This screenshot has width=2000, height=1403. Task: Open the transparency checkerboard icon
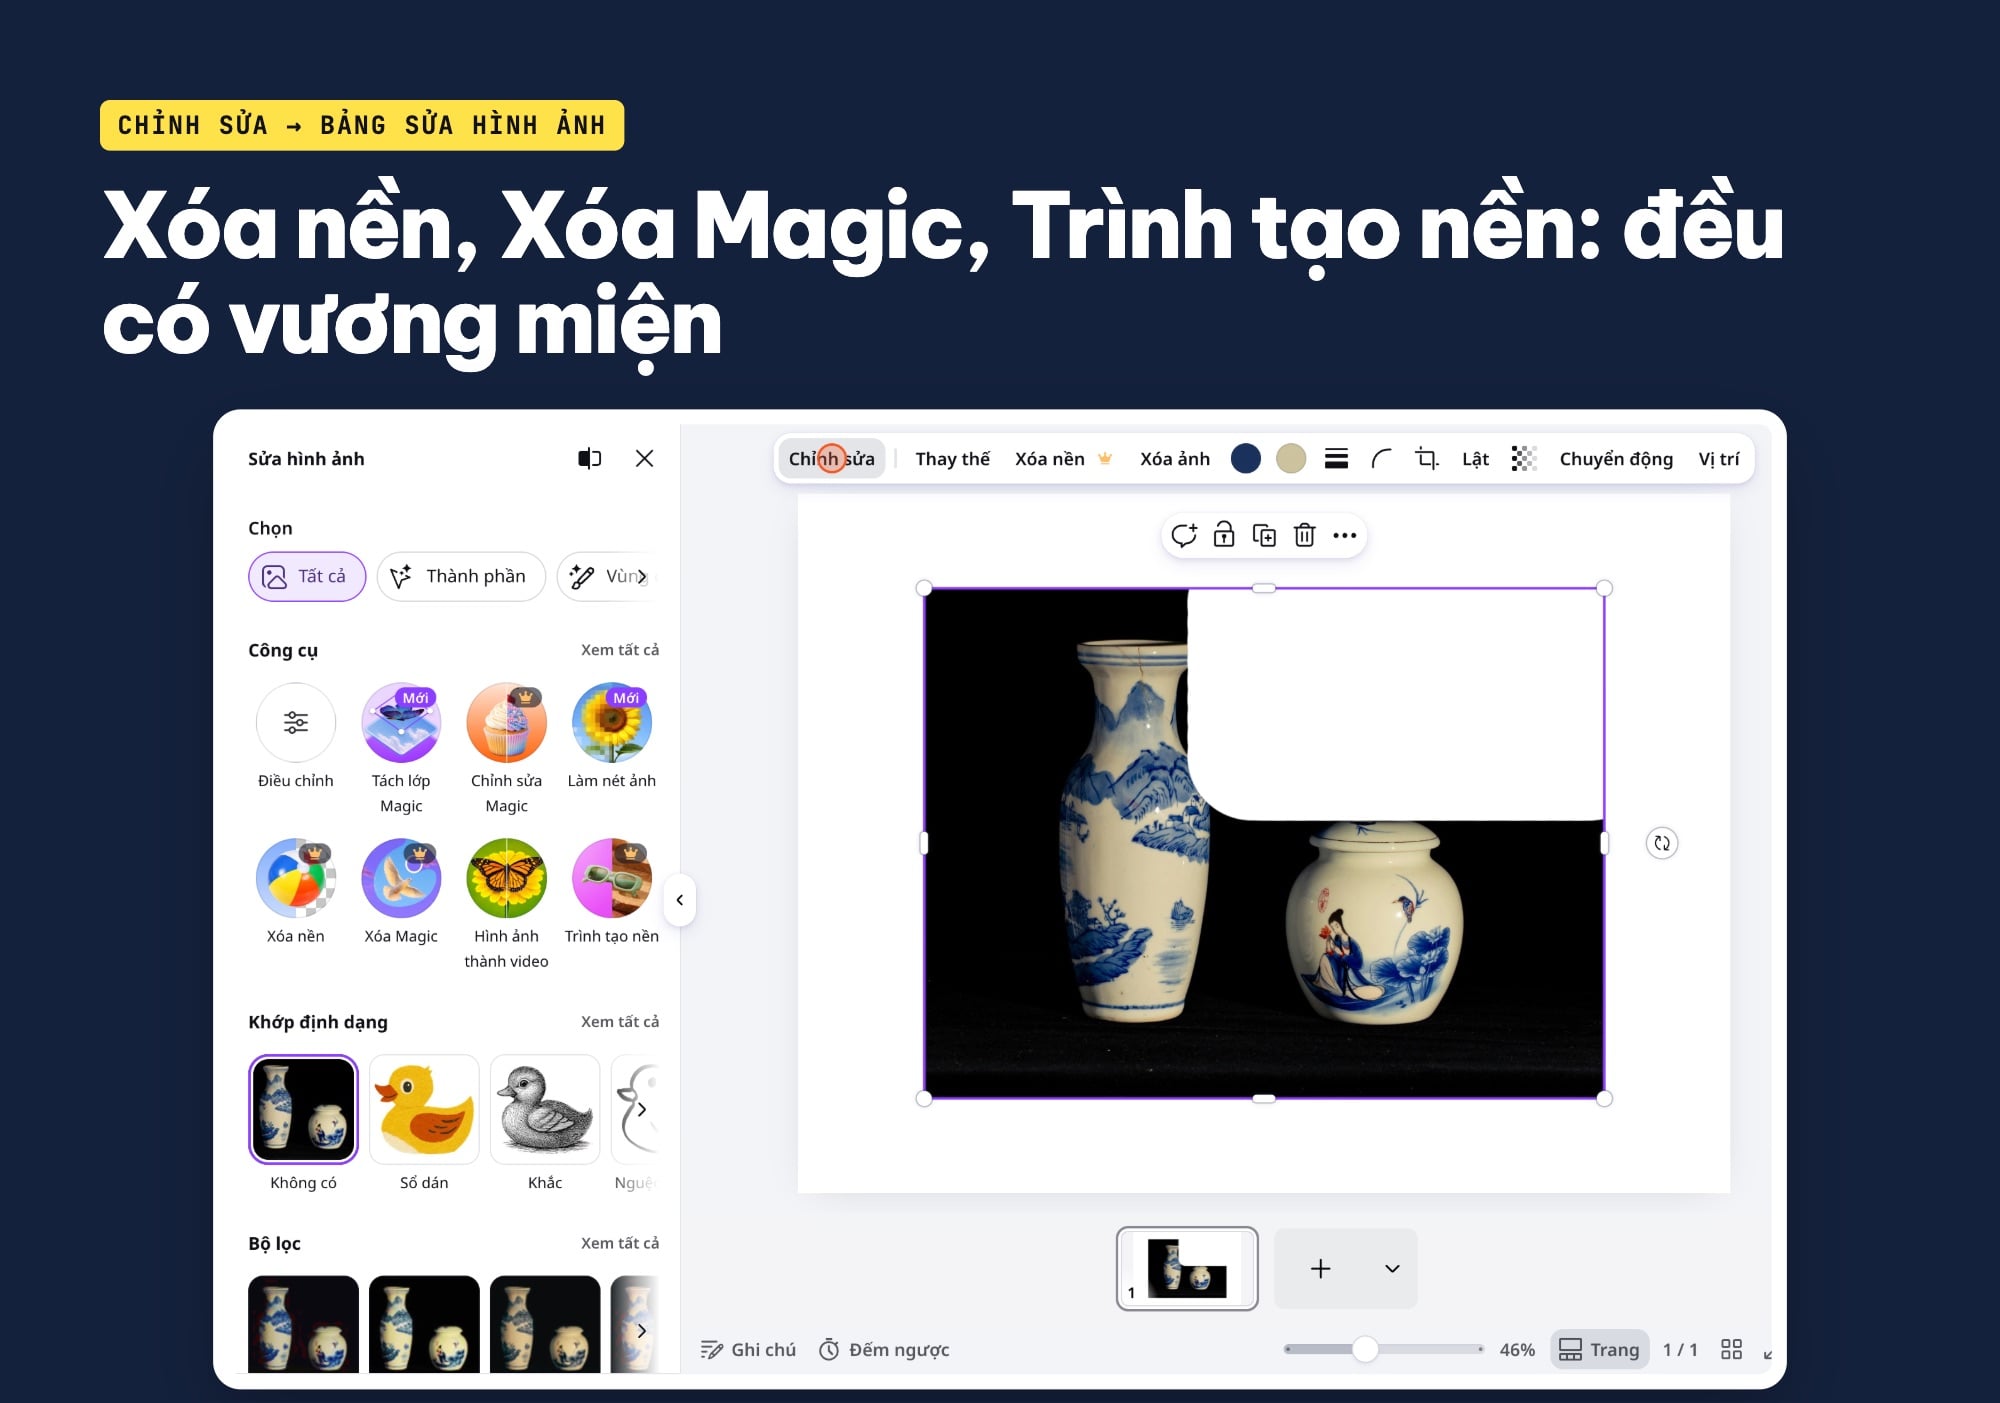(1523, 459)
